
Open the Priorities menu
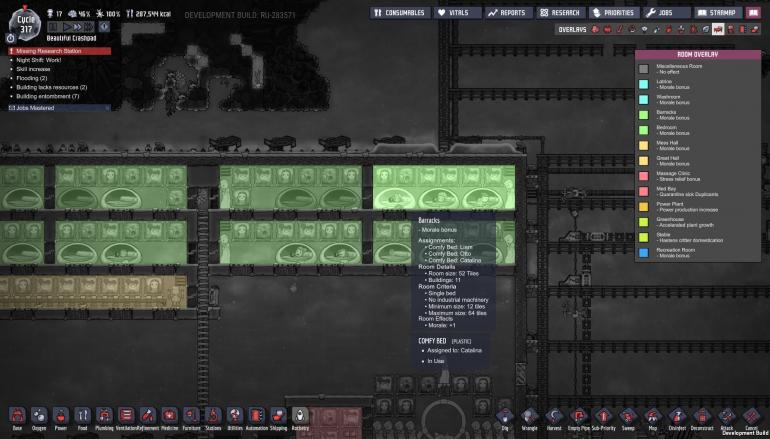pos(614,13)
